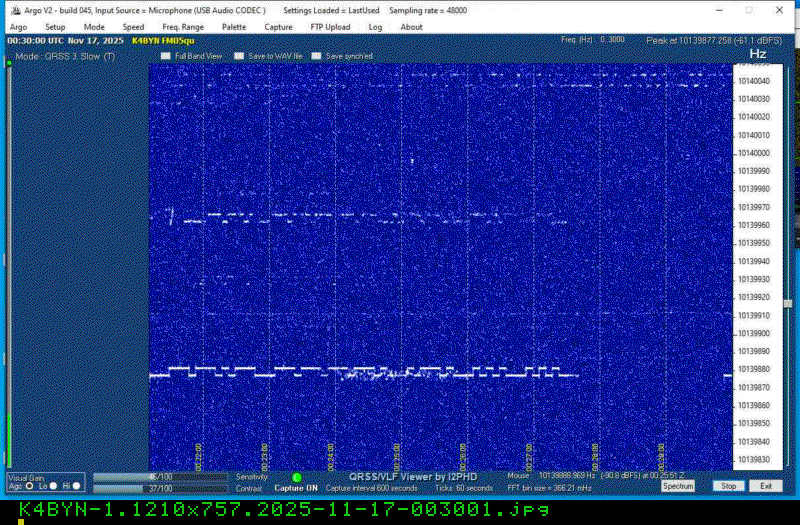Open the FTP Upload menu
This screenshot has height=525, width=800.
[330, 27]
